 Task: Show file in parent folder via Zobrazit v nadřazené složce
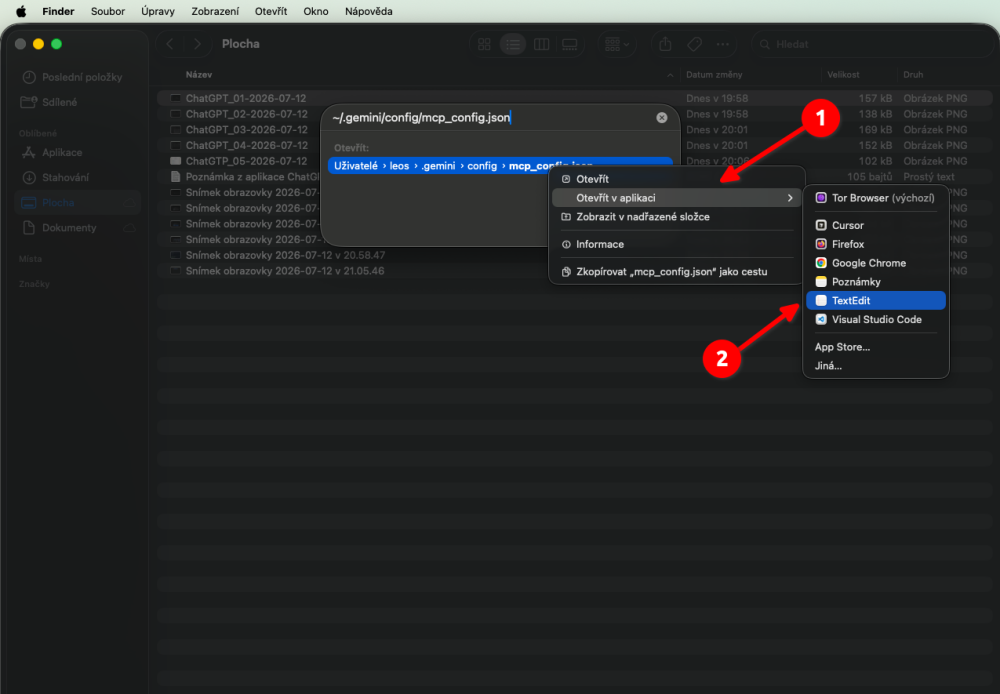tap(676, 217)
